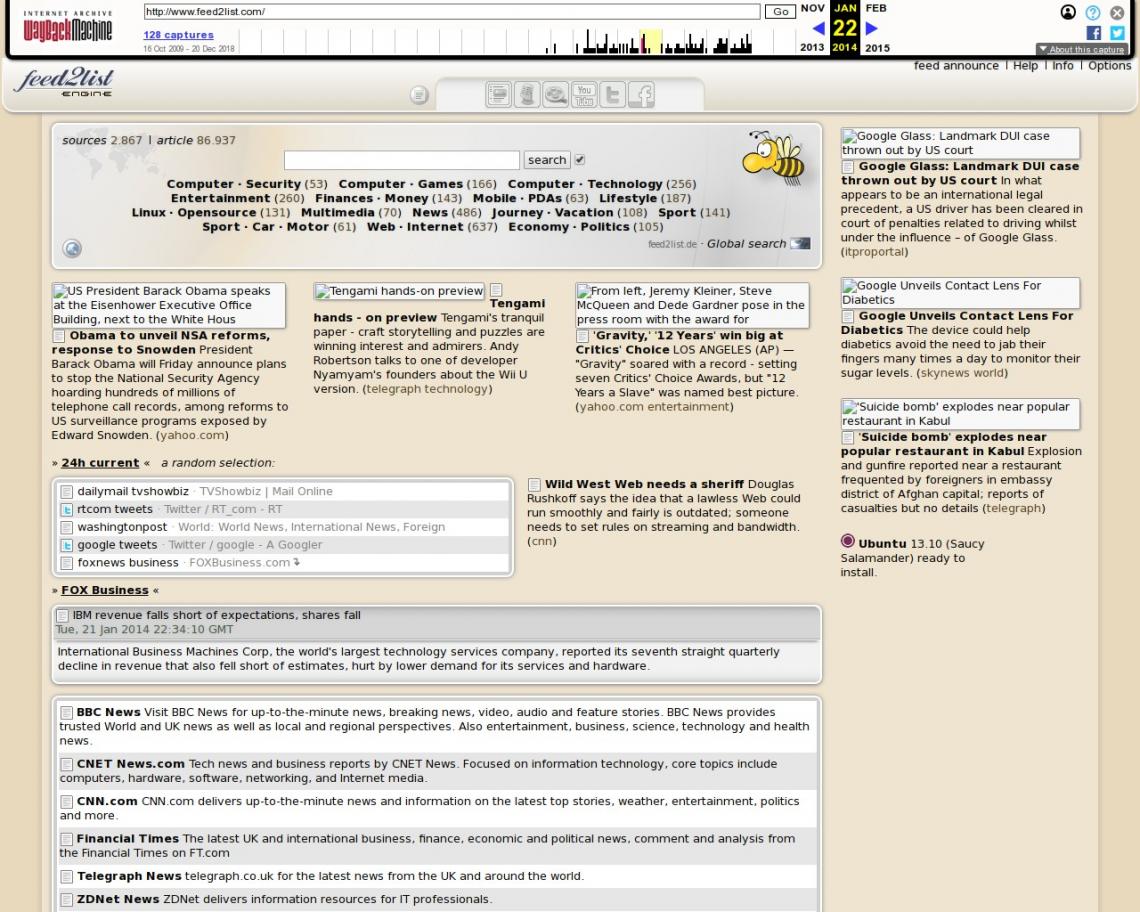Open the Options menu link
1140x912 pixels.
tap(1109, 65)
